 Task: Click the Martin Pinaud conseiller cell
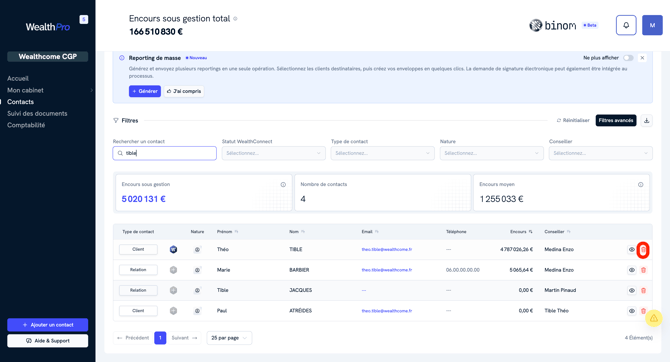[x=560, y=290]
